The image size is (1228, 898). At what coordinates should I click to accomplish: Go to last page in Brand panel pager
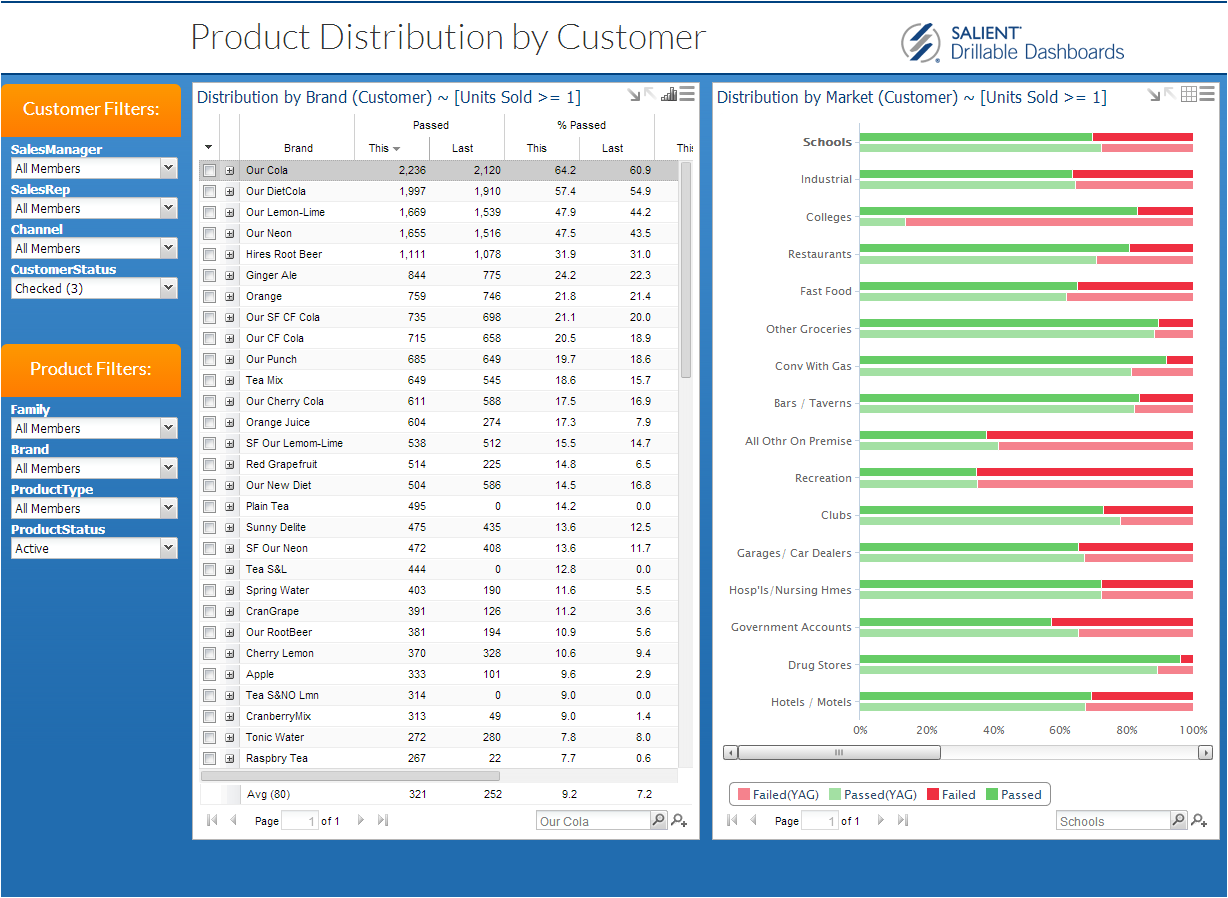pyautogui.click(x=383, y=820)
